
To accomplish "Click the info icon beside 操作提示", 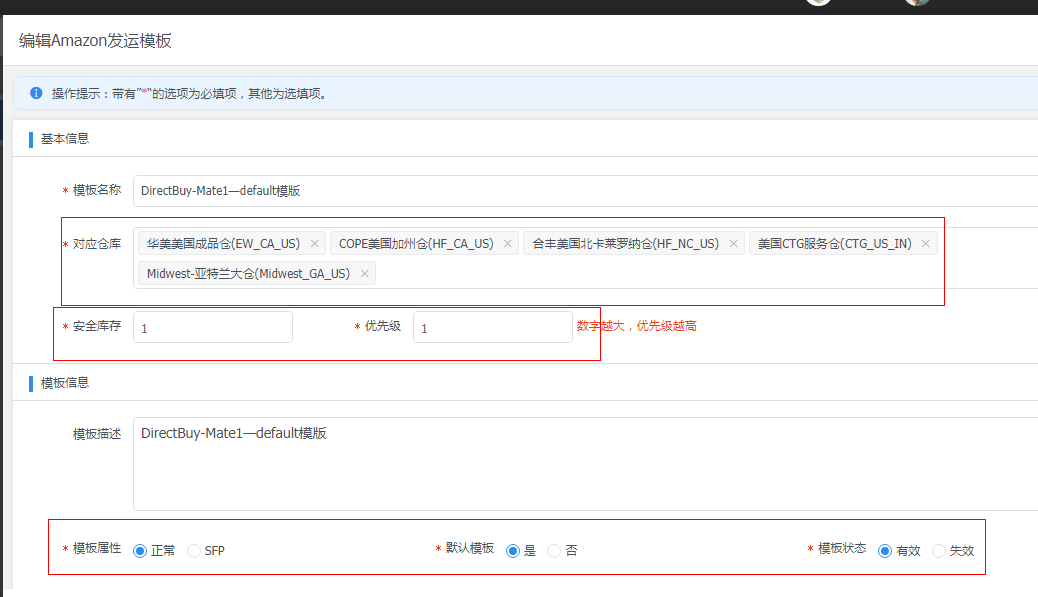I will point(36,93).
